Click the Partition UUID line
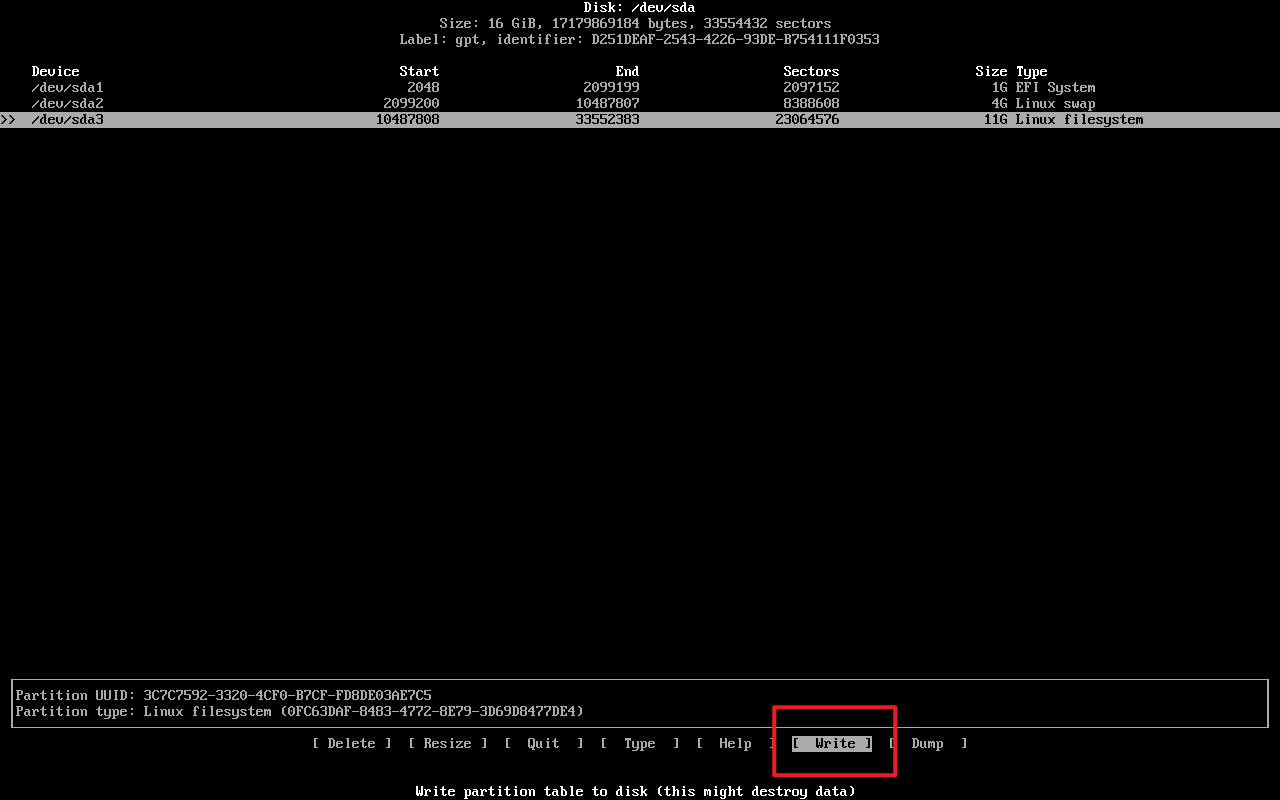The width and height of the screenshot is (1280, 800). click(x=224, y=695)
